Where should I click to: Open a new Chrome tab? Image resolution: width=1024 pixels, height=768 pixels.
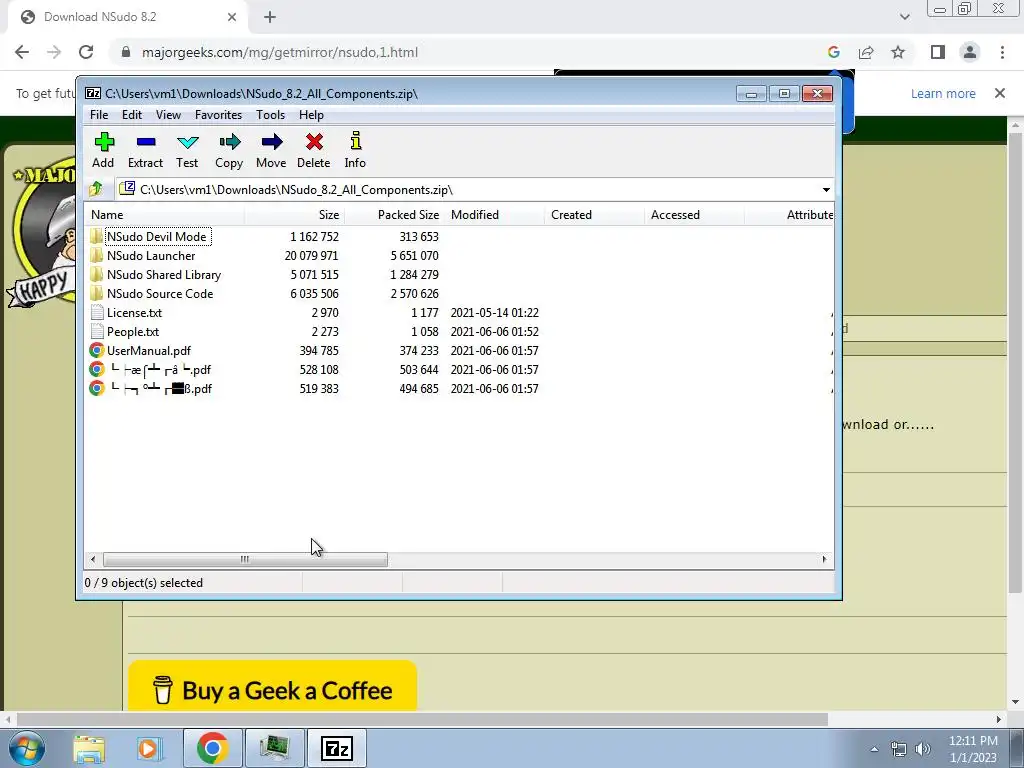tap(270, 17)
